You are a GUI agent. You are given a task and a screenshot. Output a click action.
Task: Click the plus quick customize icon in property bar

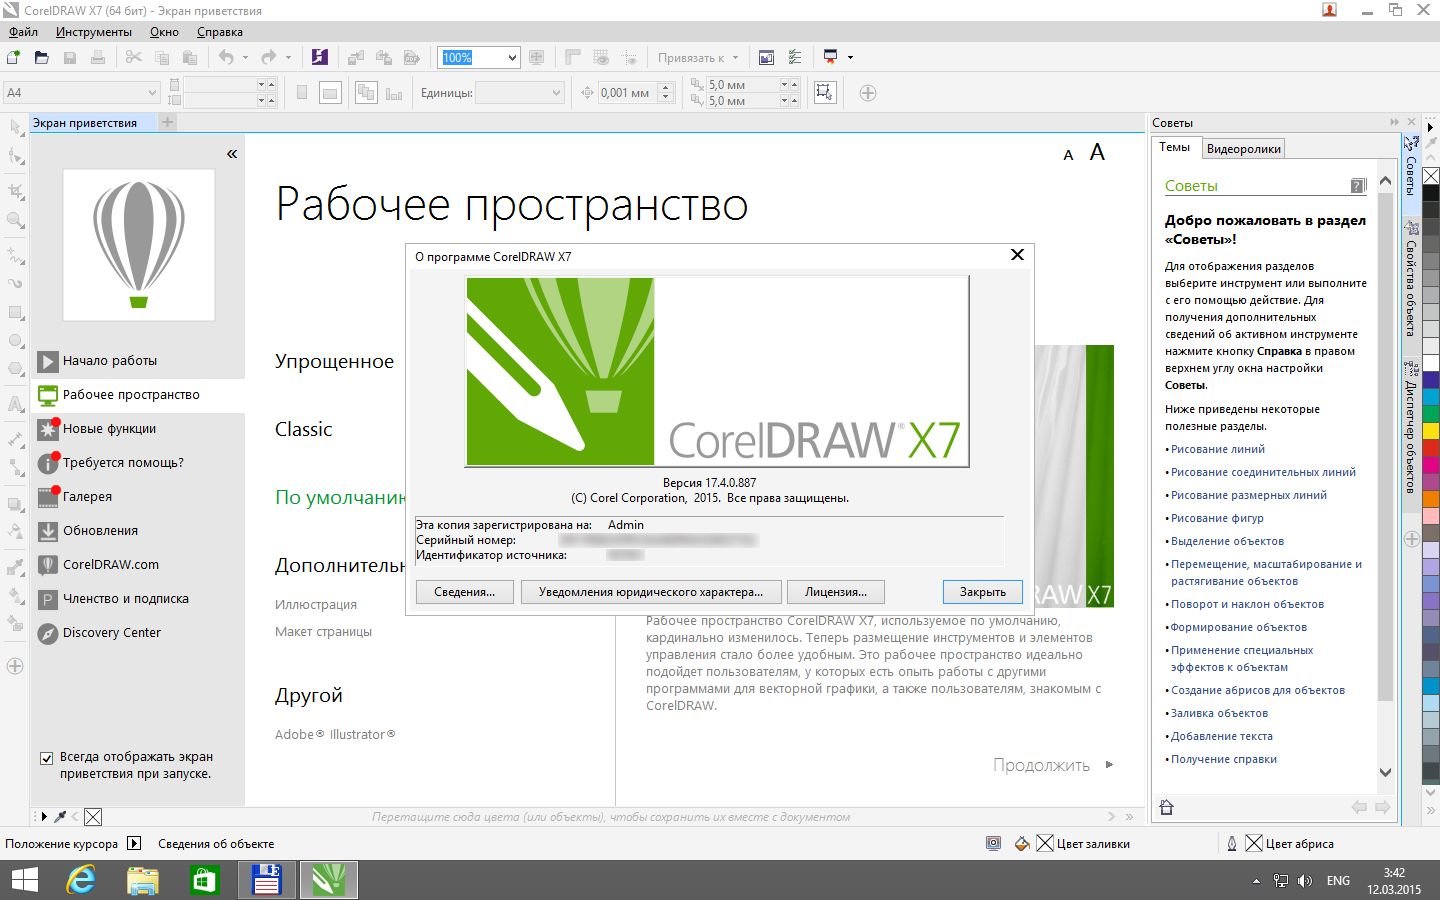tap(868, 93)
